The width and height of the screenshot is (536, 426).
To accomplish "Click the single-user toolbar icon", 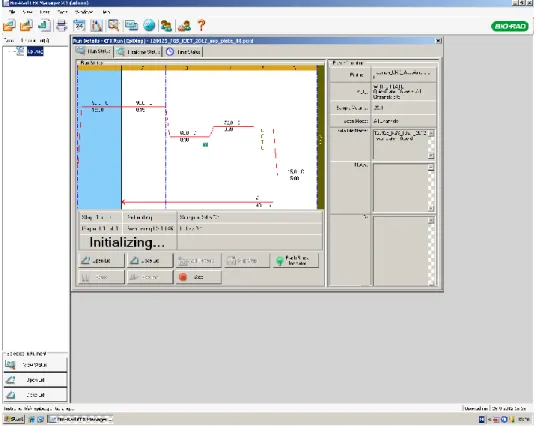I will [184, 26].
